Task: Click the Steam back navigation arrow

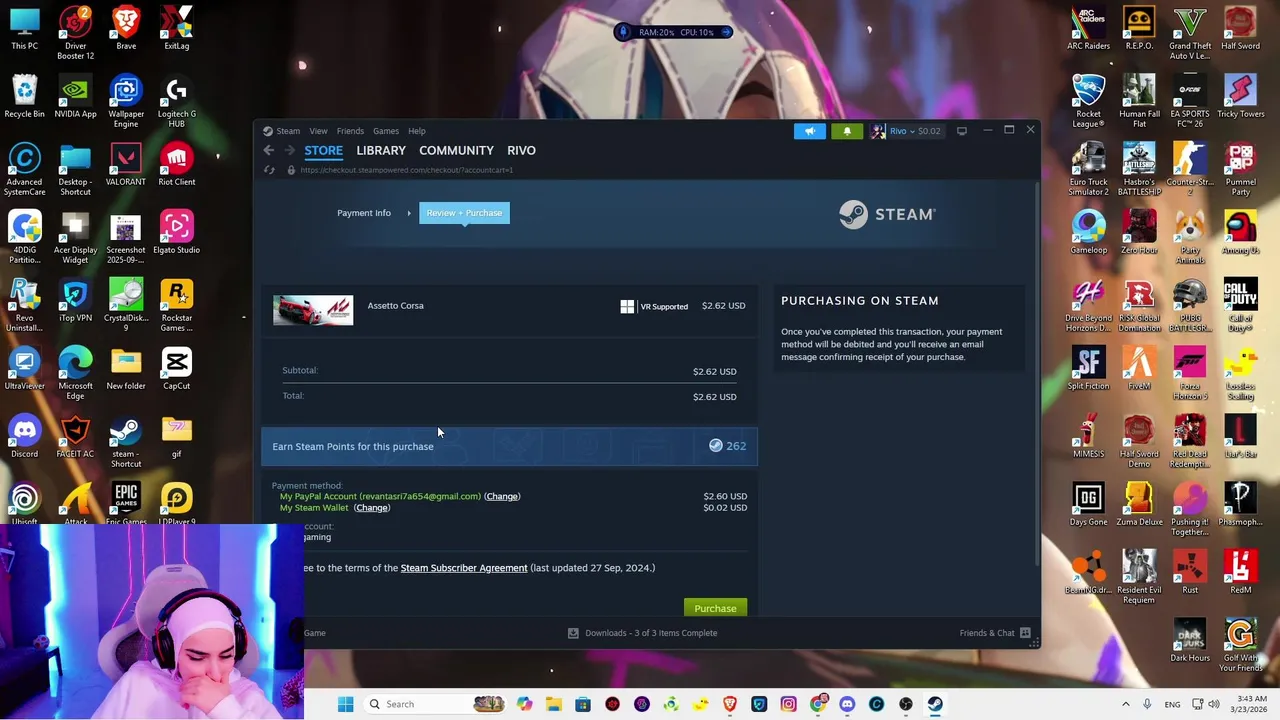Action: [x=268, y=150]
